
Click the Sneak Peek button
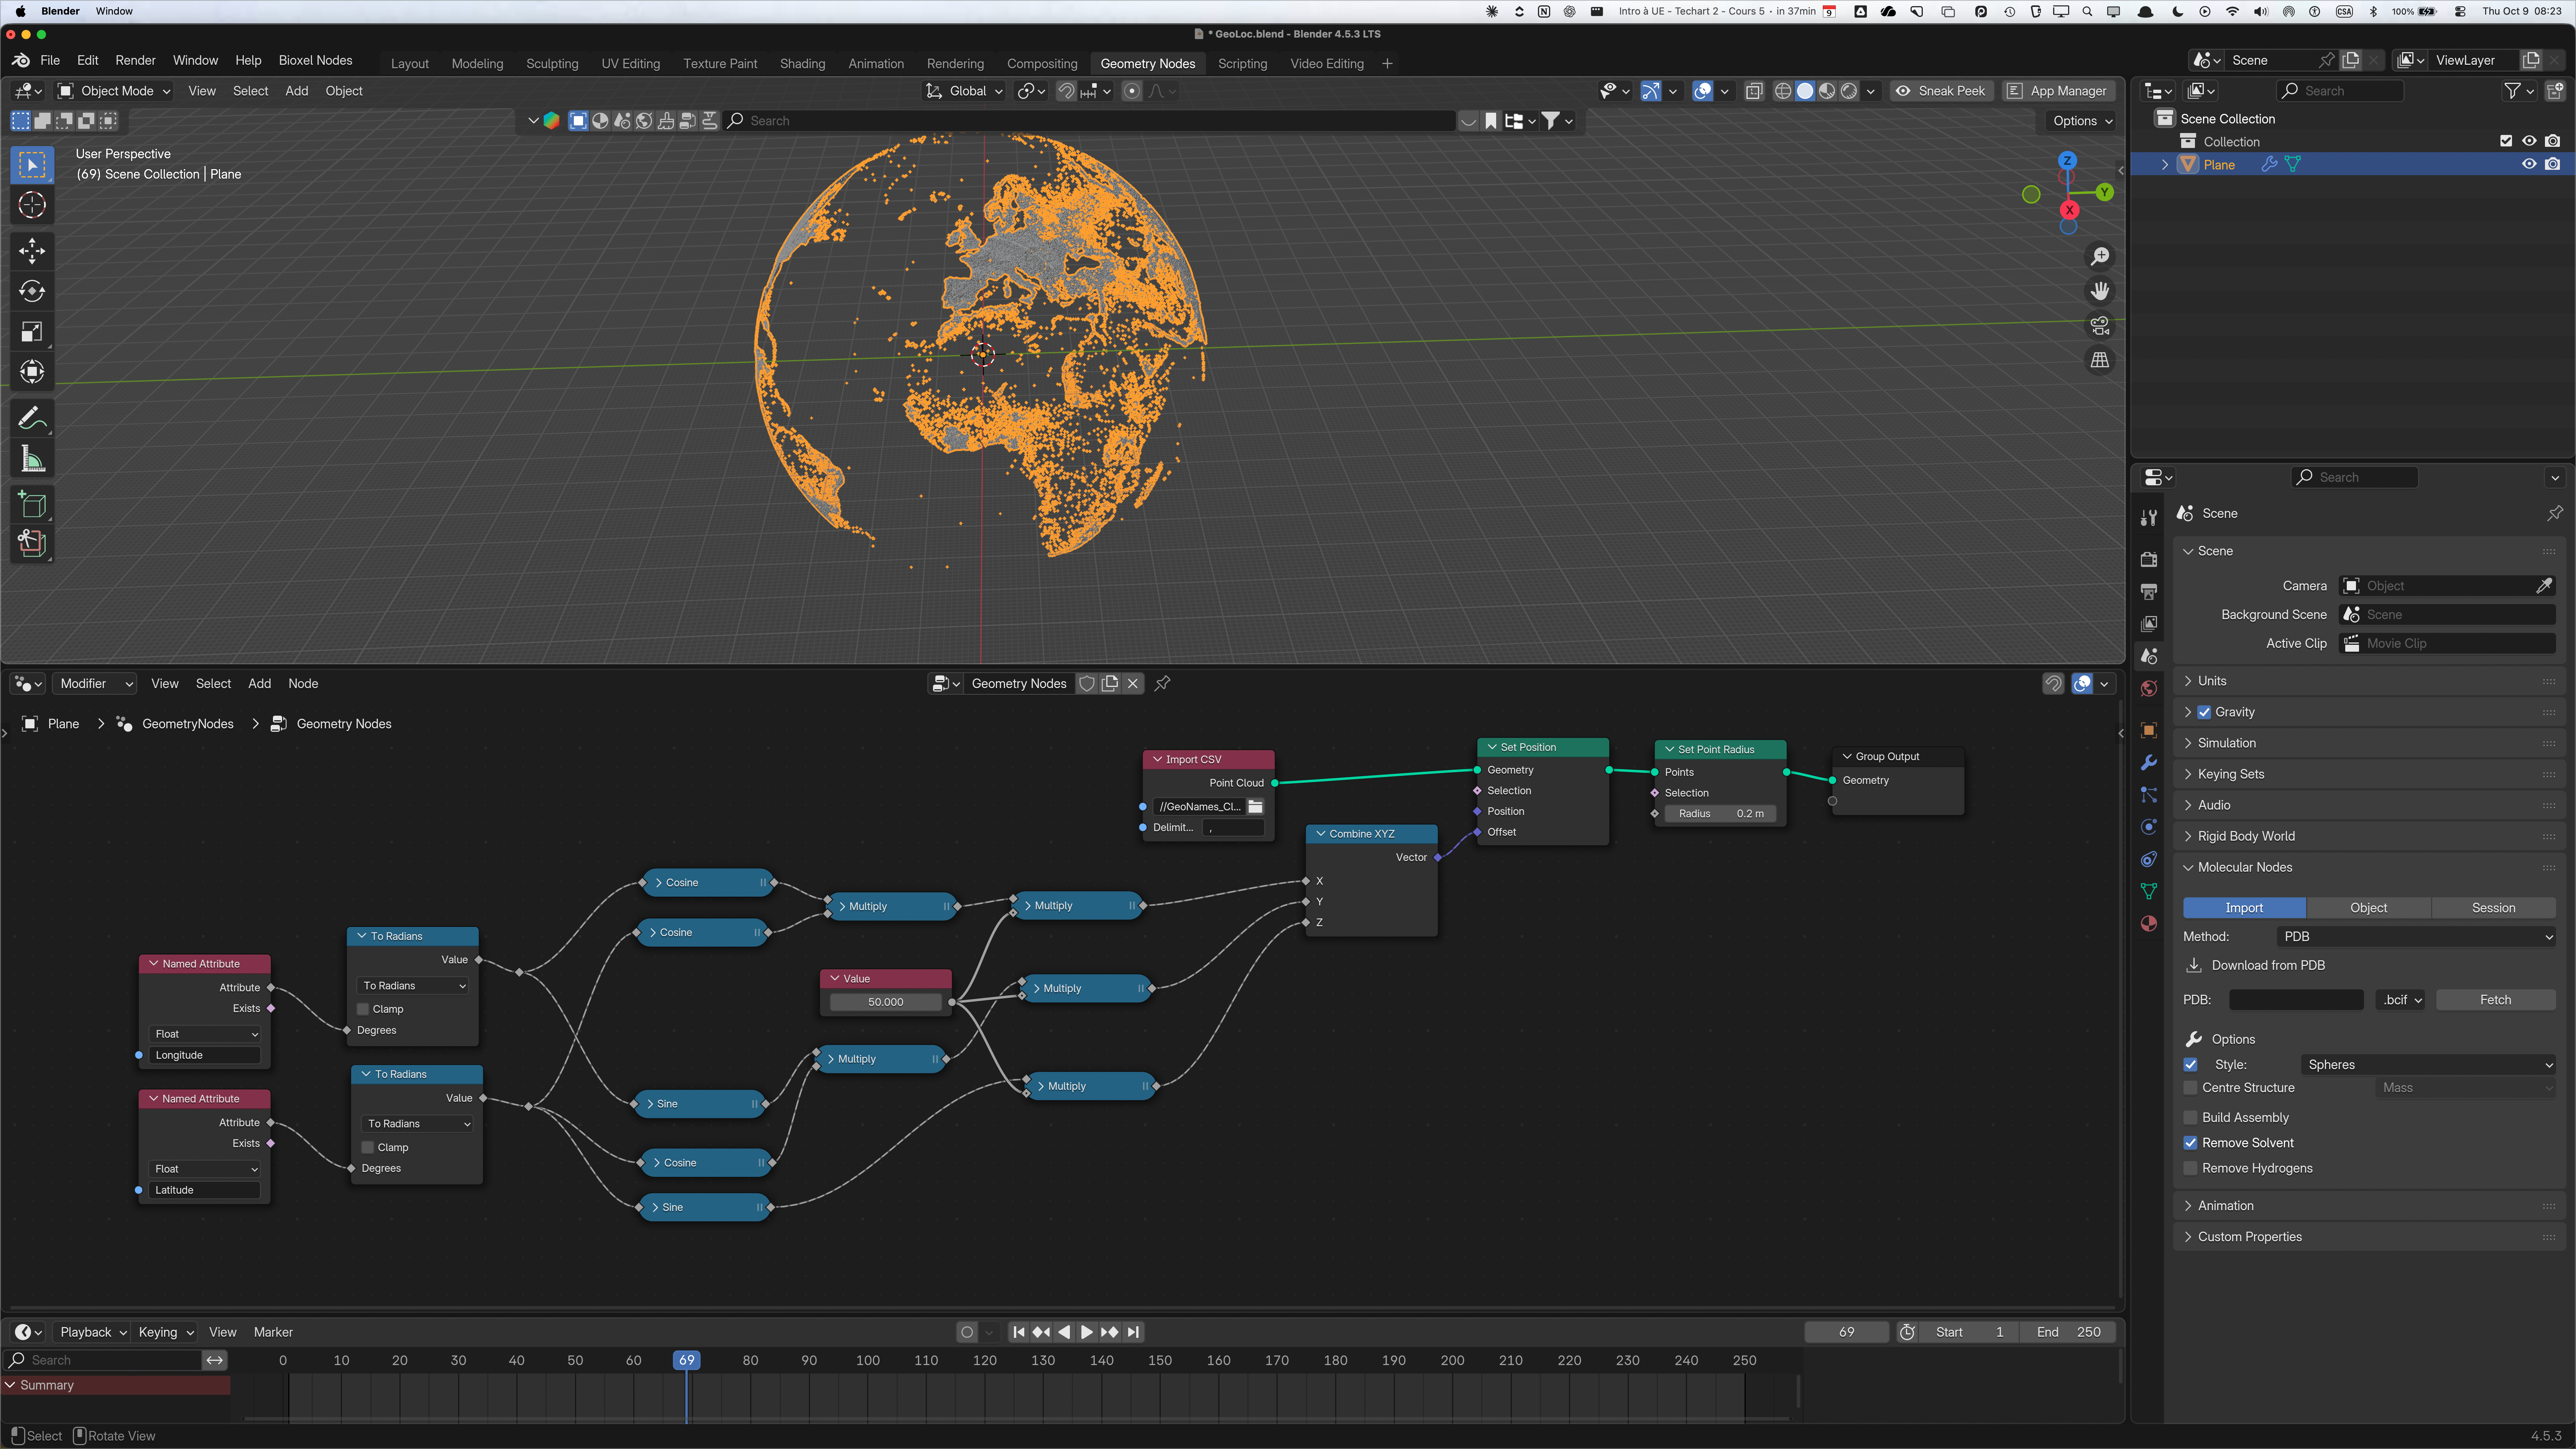point(1941,91)
